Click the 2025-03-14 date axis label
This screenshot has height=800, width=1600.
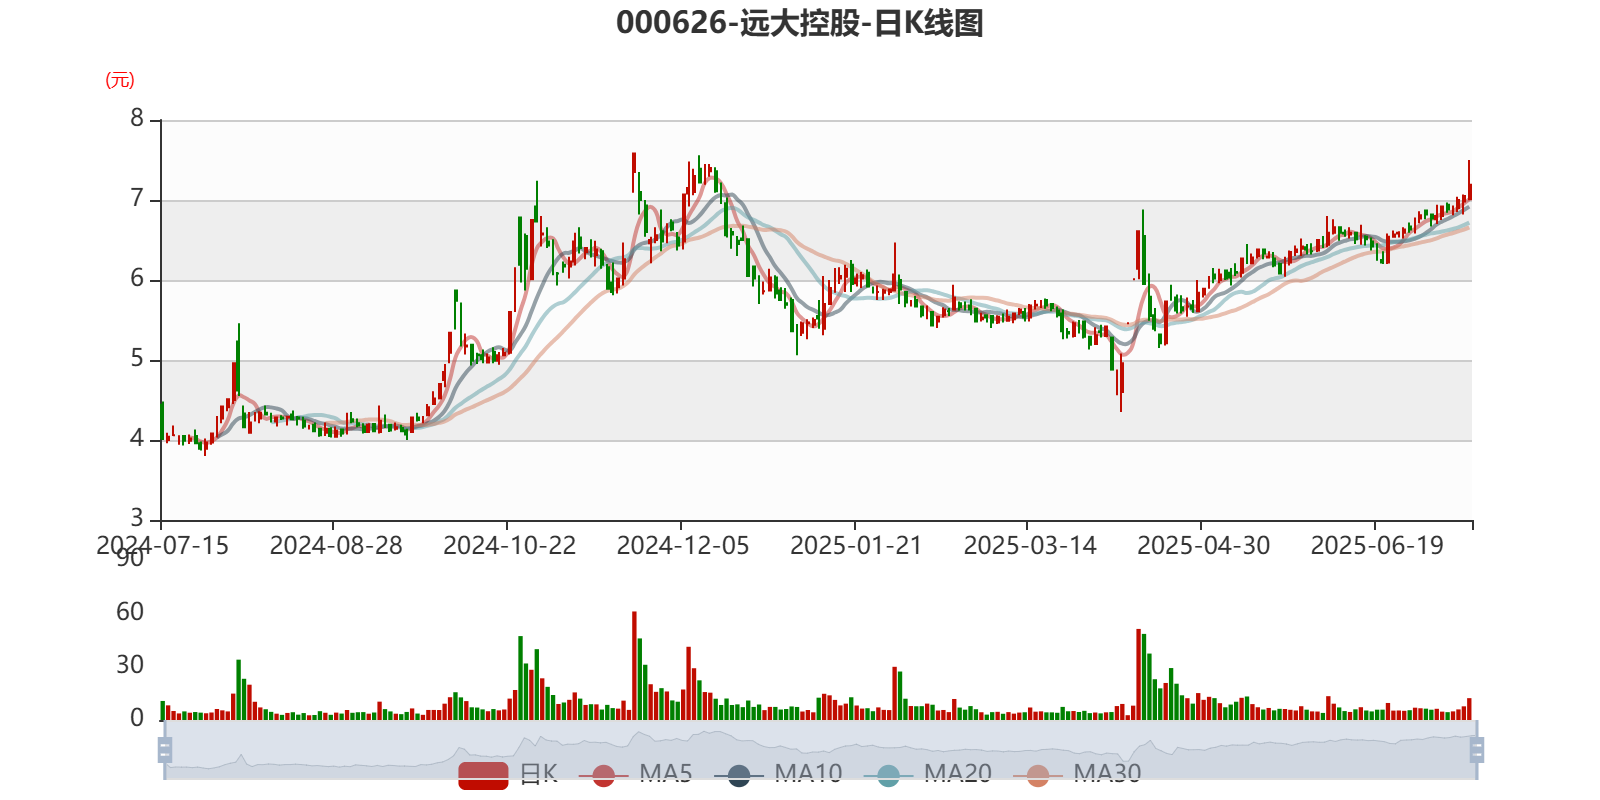1030,546
